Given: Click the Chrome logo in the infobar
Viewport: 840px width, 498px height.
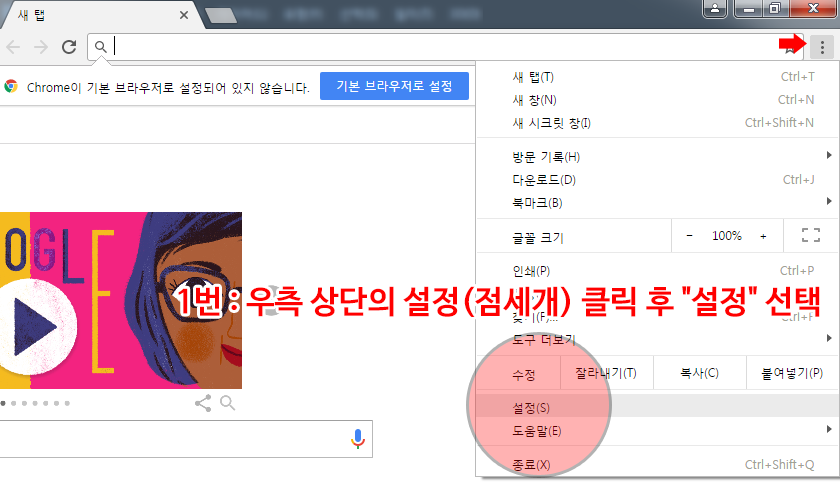Looking at the screenshot, I should click(11, 86).
